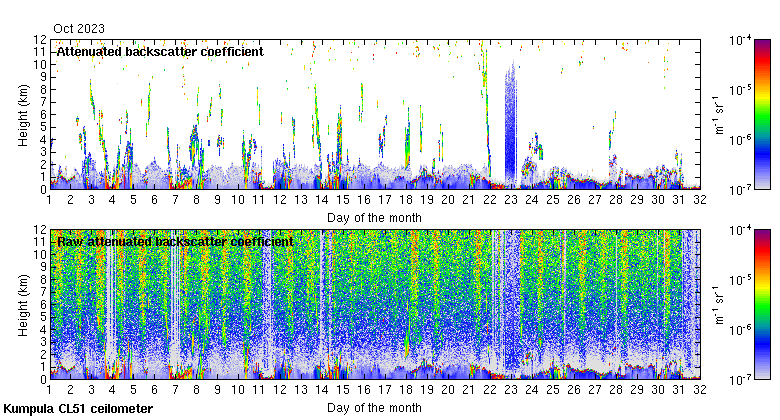Click day 4 tick label on lower plot axis
This screenshot has width=780, height=420.
point(112,390)
